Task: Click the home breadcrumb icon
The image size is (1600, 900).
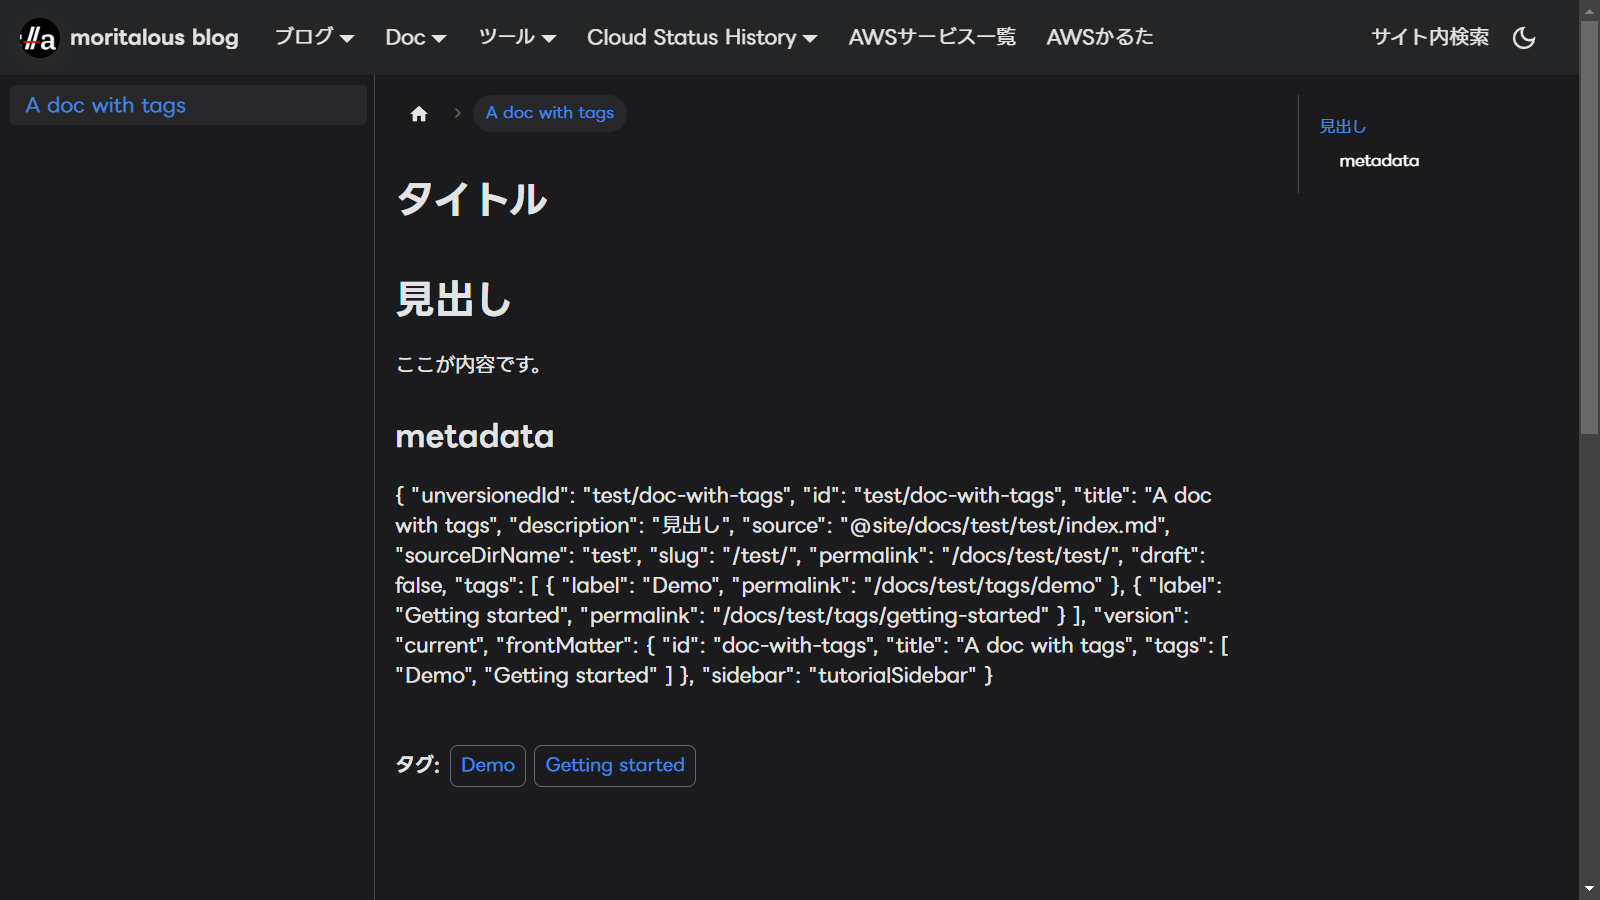Action: [419, 114]
